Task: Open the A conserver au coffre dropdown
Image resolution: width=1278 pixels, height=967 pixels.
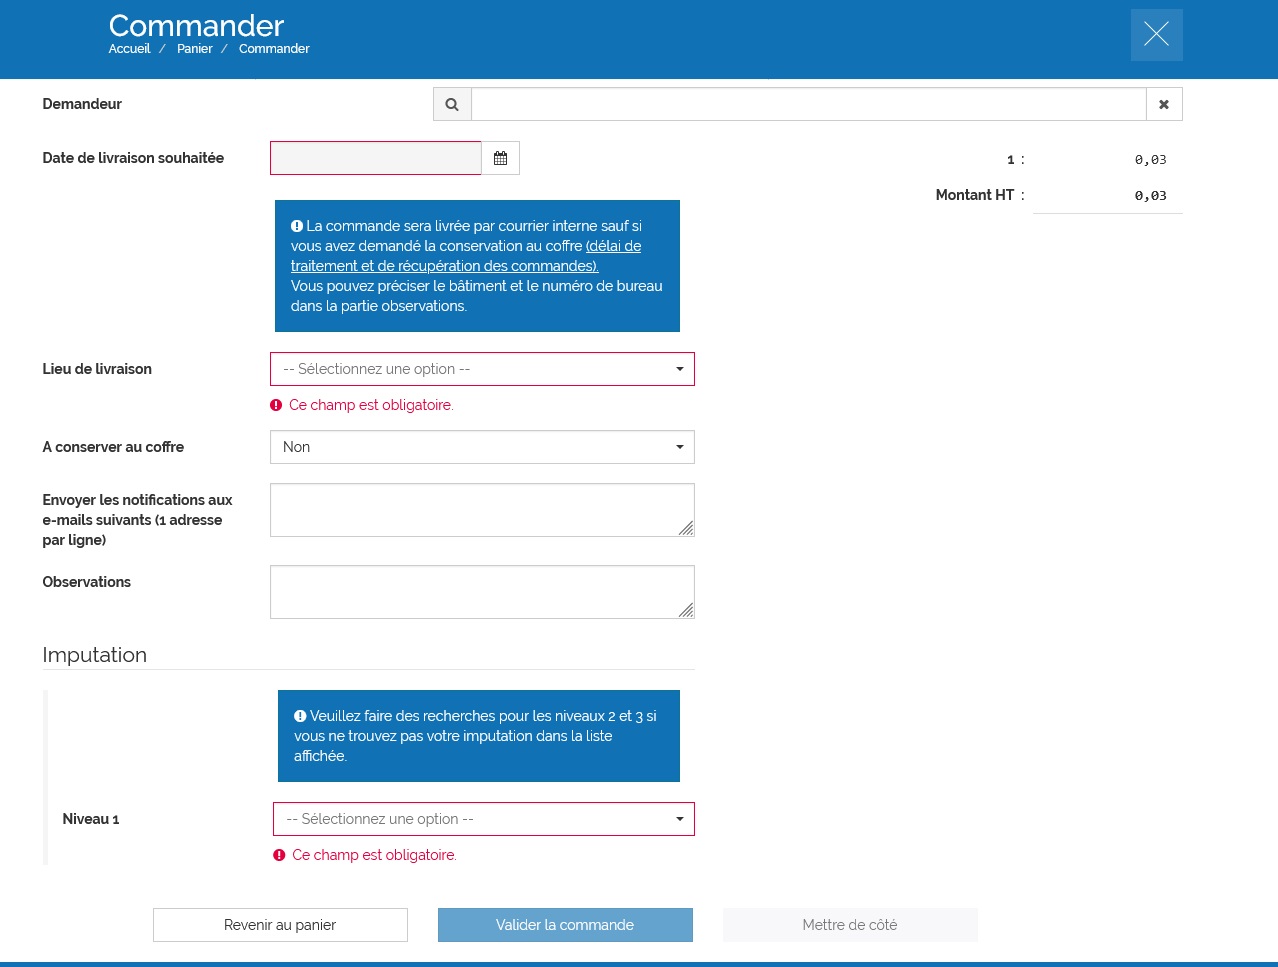Action: (x=482, y=447)
